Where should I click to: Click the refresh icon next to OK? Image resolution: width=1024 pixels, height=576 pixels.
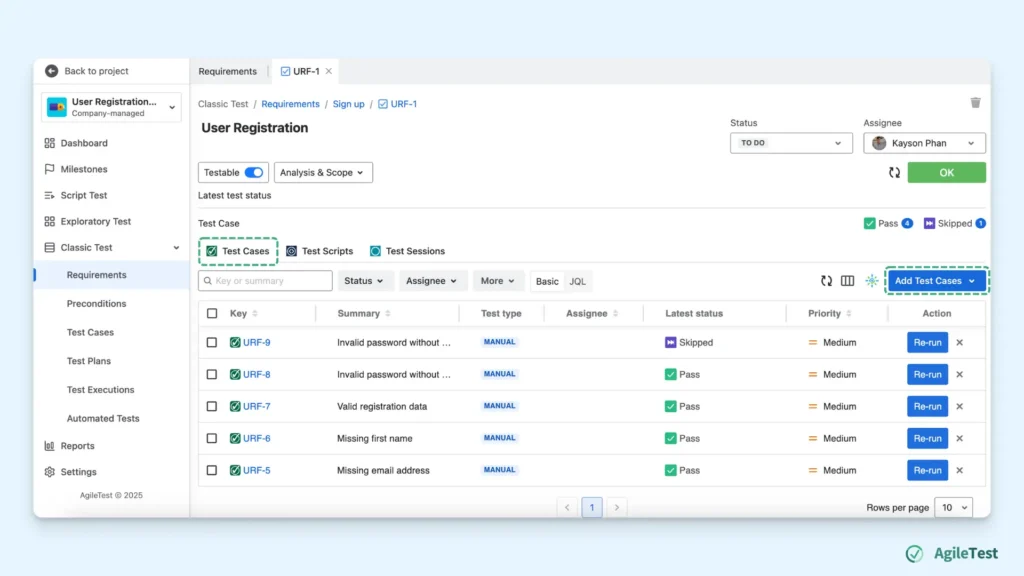point(894,172)
